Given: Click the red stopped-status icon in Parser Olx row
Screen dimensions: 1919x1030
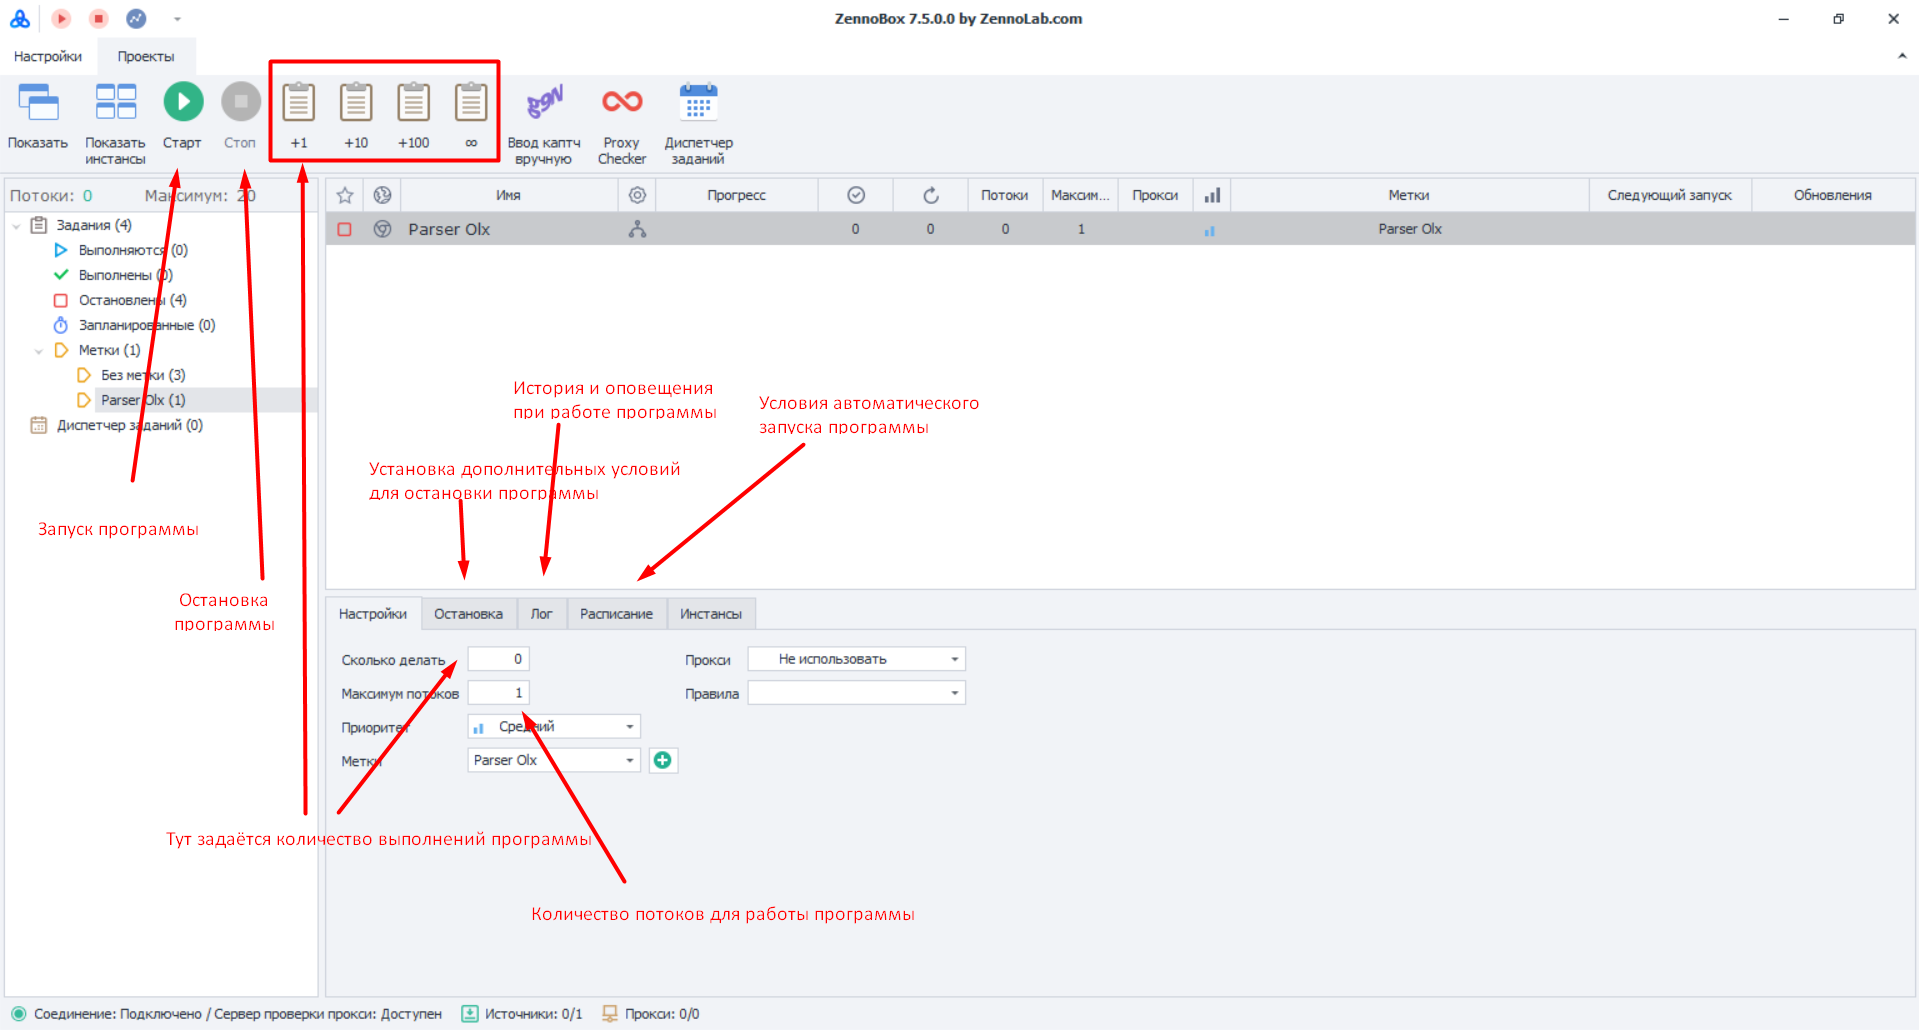Looking at the screenshot, I should pos(345,229).
